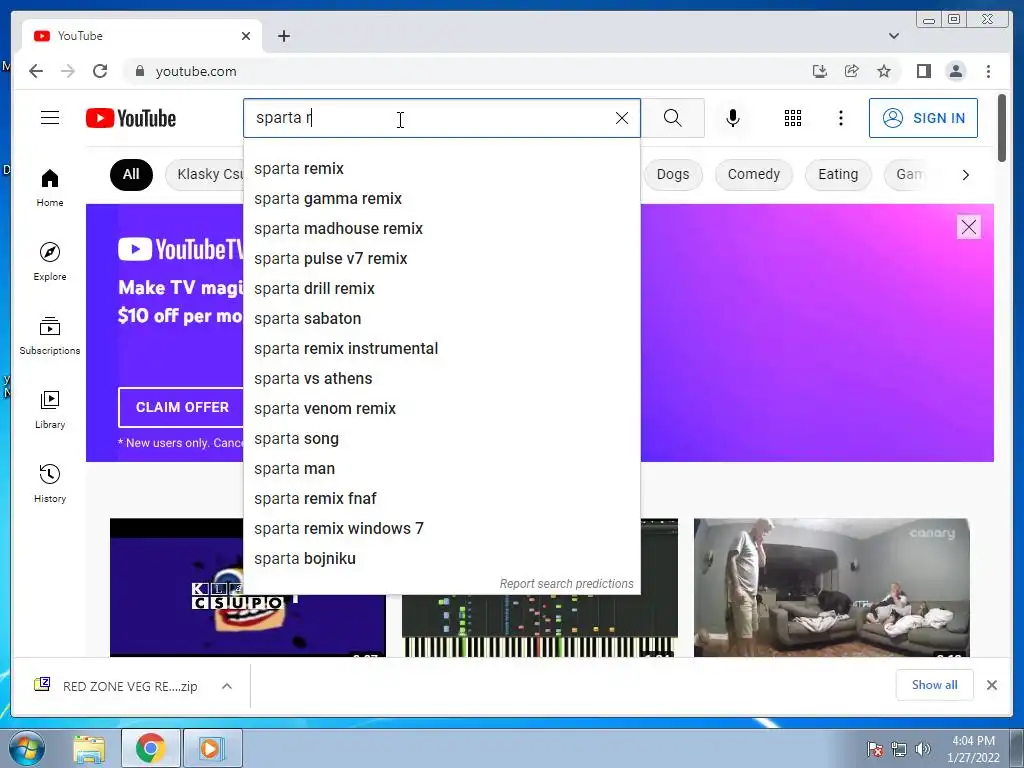Choose suggestion "sparta remix instrumental"
Image resolution: width=1024 pixels, height=768 pixels.
[441, 349]
